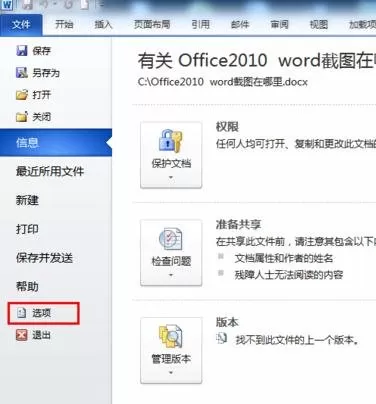The width and height of the screenshot is (376, 404).
Task: Click the 检查问题 button label
Action: (171, 261)
